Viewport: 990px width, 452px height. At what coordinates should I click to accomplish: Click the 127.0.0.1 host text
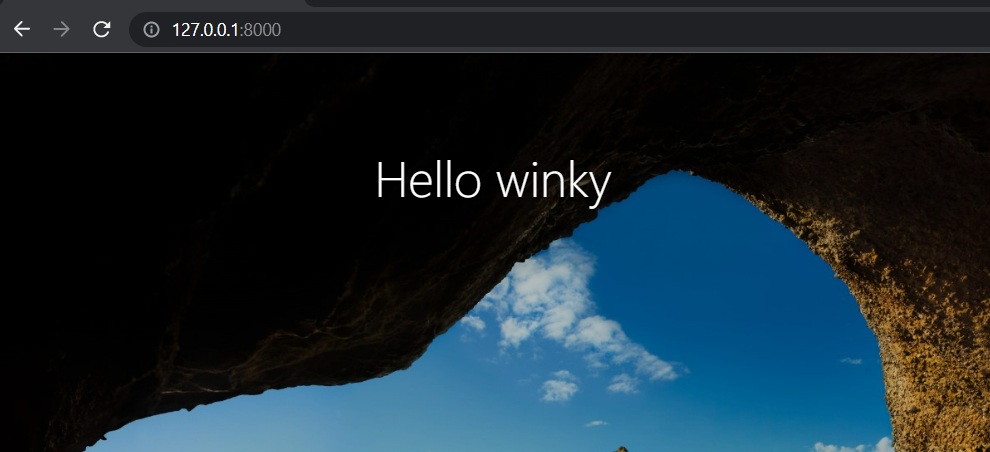[x=207, y=30]
